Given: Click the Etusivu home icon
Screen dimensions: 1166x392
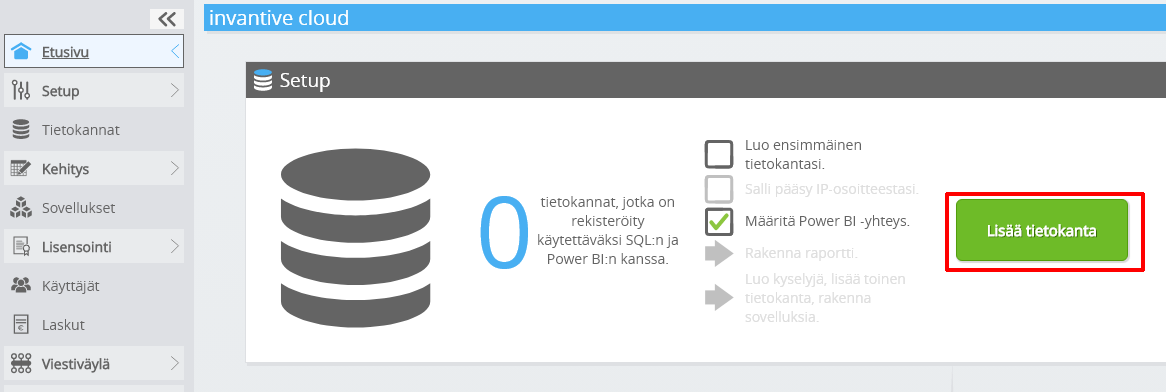Looking at the screenshot, I should click(x=21, y=51).
